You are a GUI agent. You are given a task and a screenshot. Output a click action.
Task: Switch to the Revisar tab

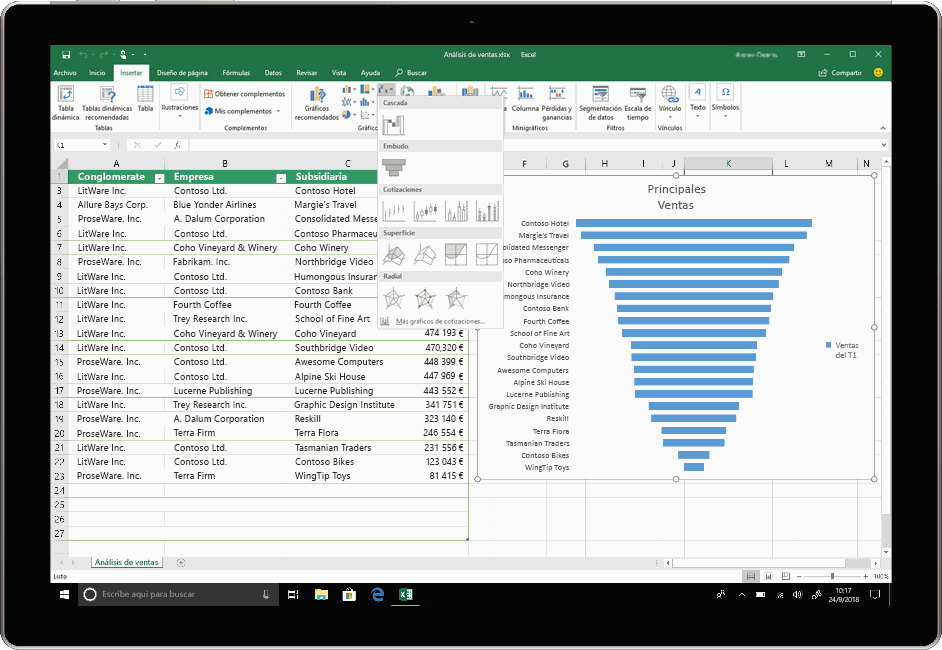point(306,73)
